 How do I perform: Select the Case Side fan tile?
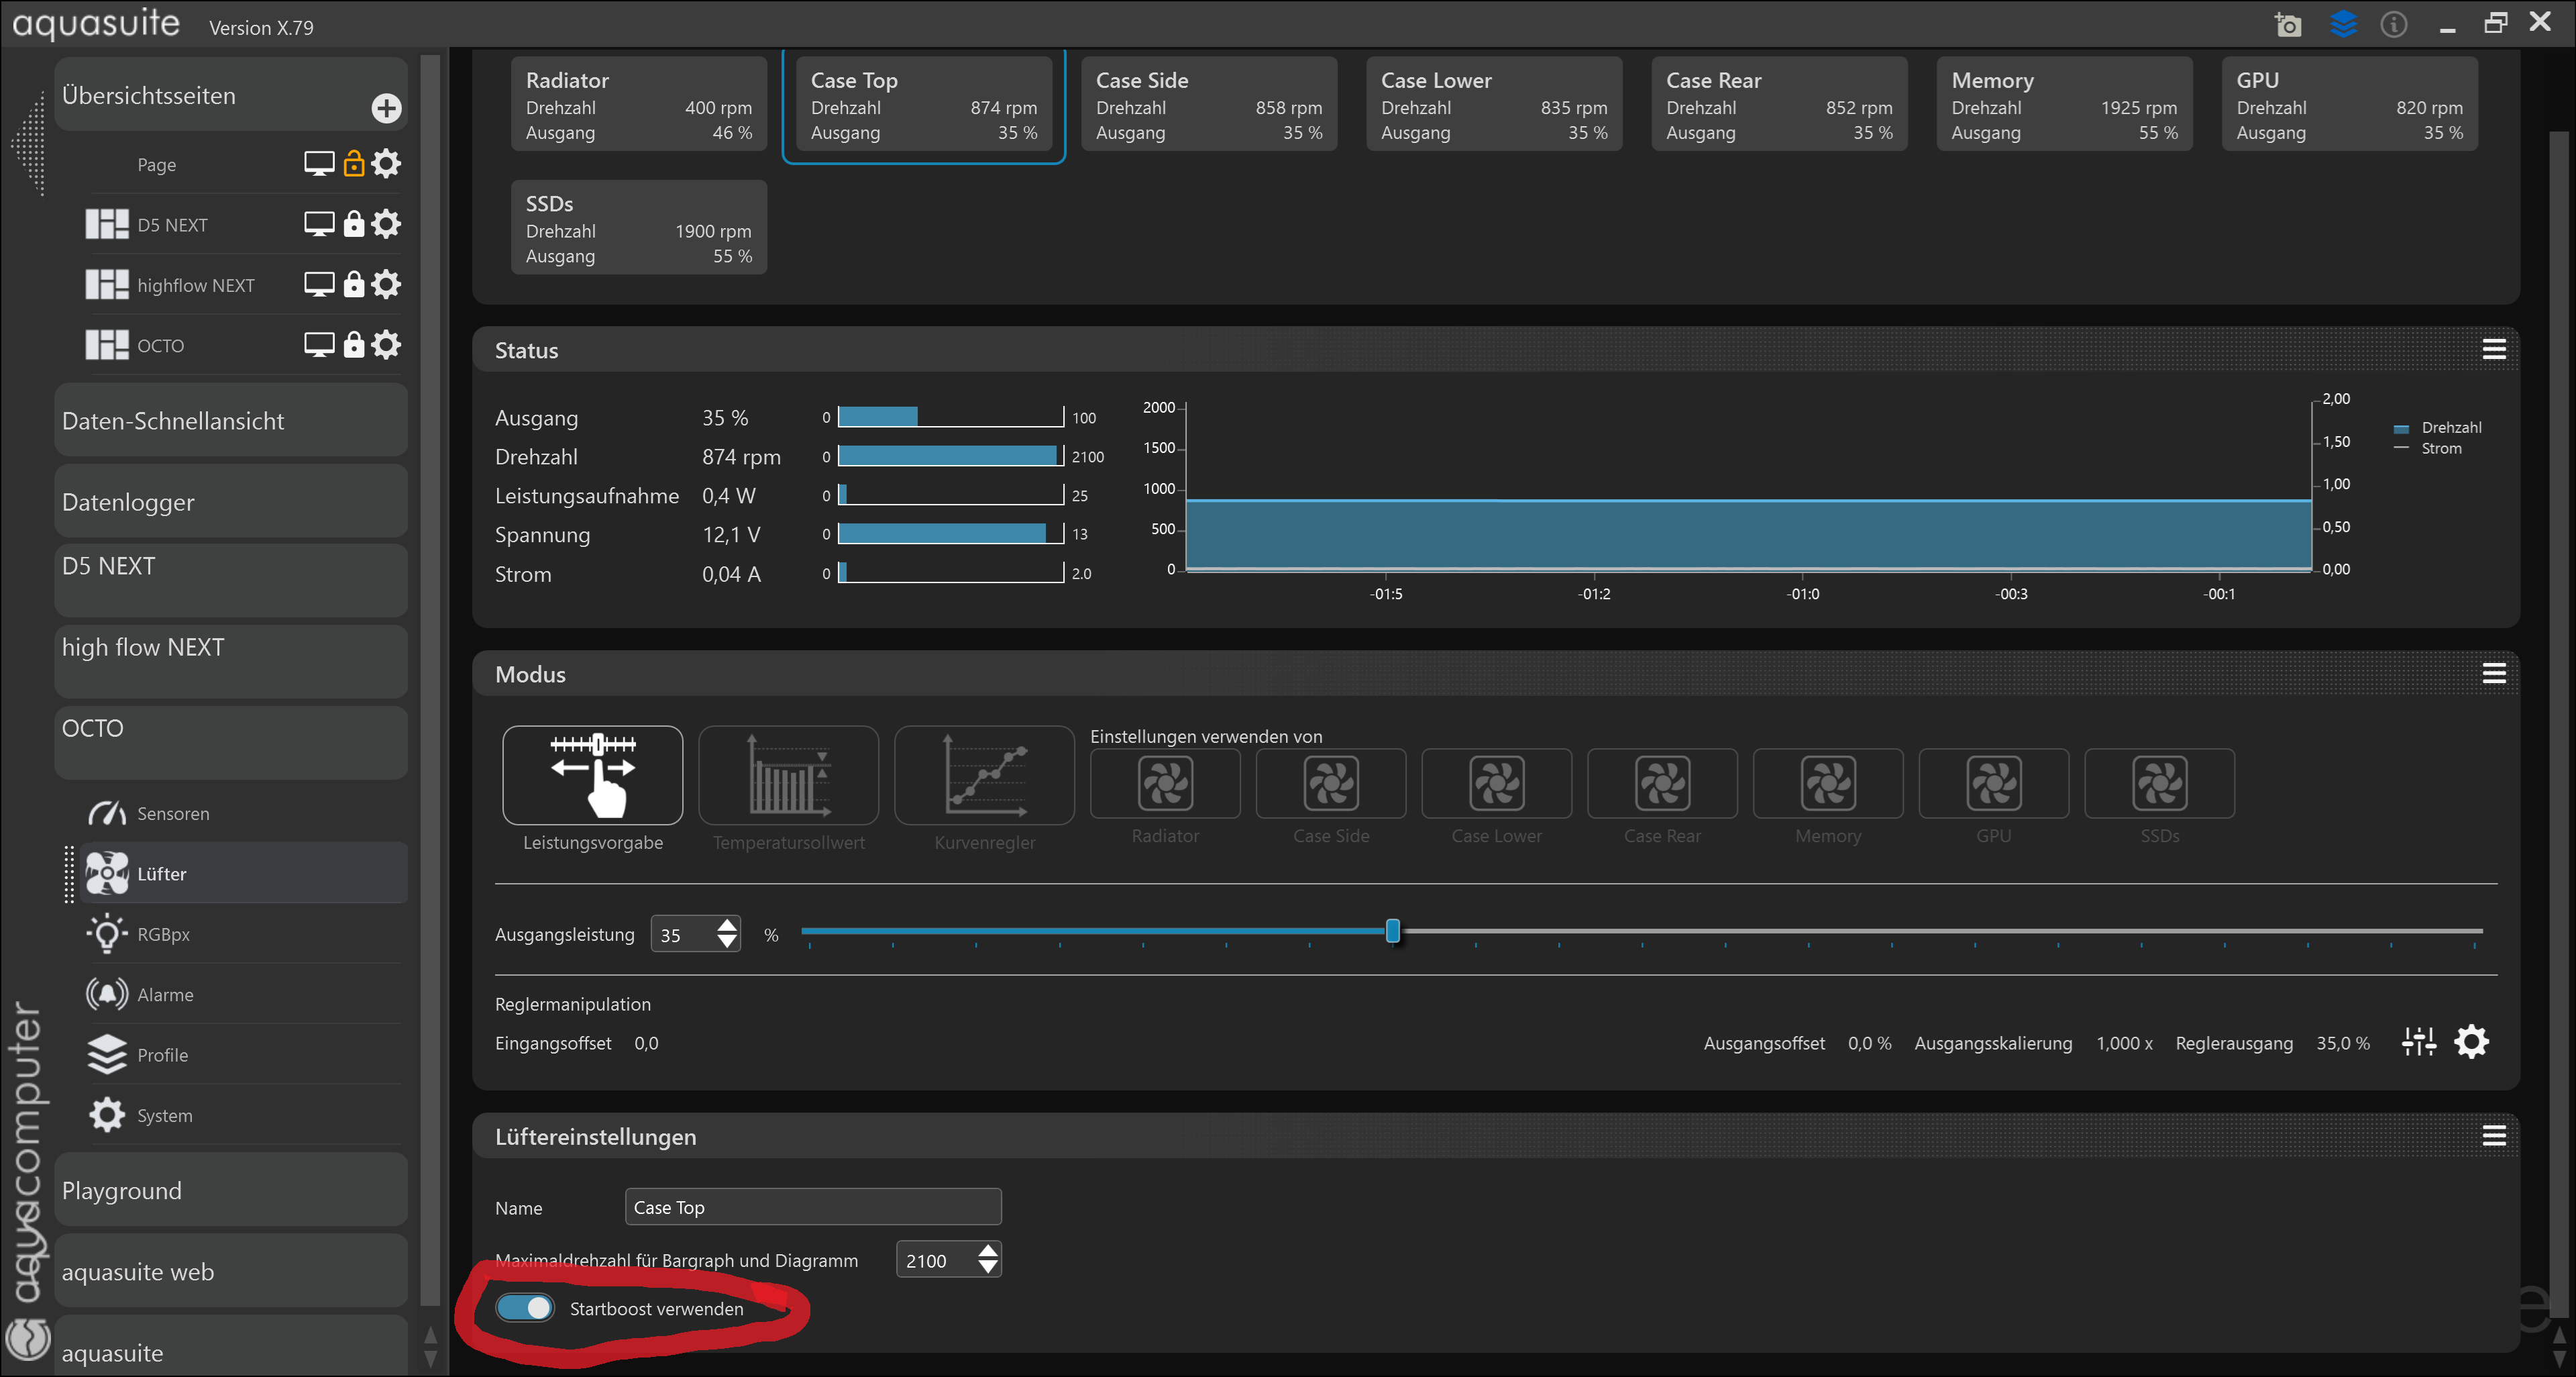[x=1208, y=105]
